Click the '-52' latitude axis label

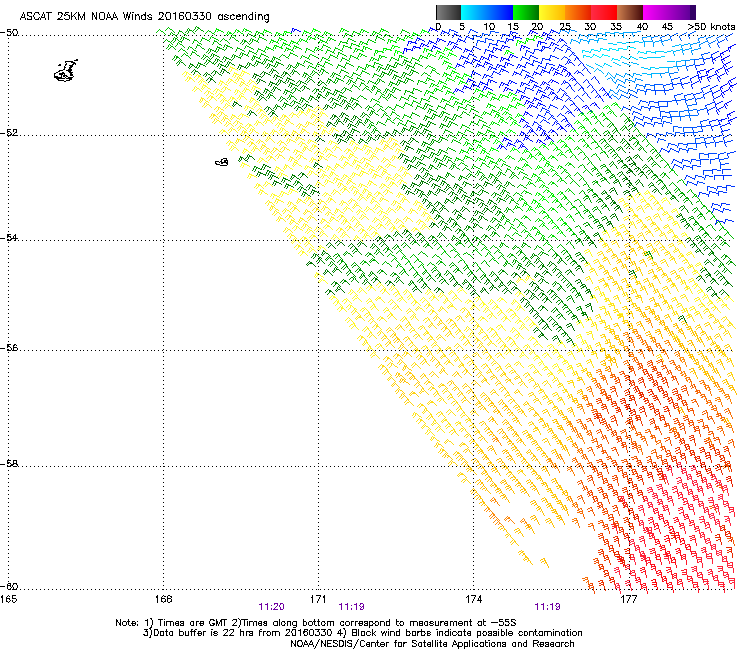[x=9, y=133]
